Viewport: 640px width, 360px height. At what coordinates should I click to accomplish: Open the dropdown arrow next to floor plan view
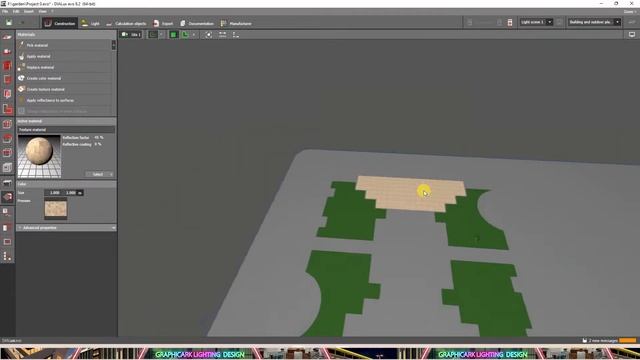coord(162,35)
